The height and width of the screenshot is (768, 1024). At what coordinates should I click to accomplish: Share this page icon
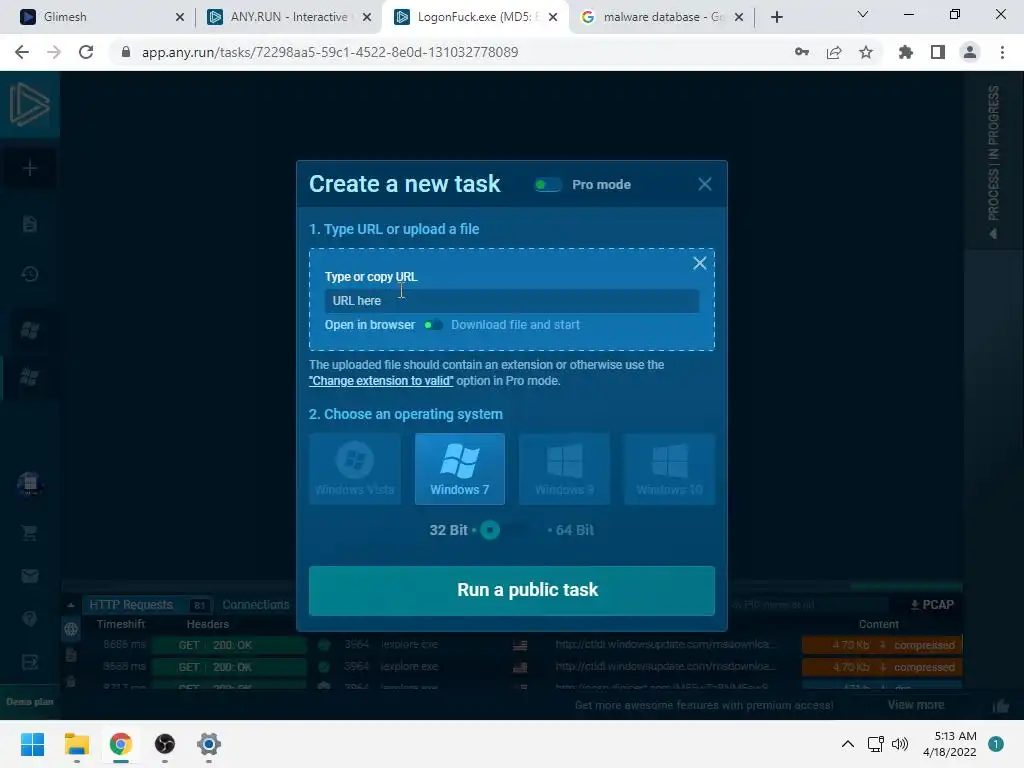pos(834,52)
